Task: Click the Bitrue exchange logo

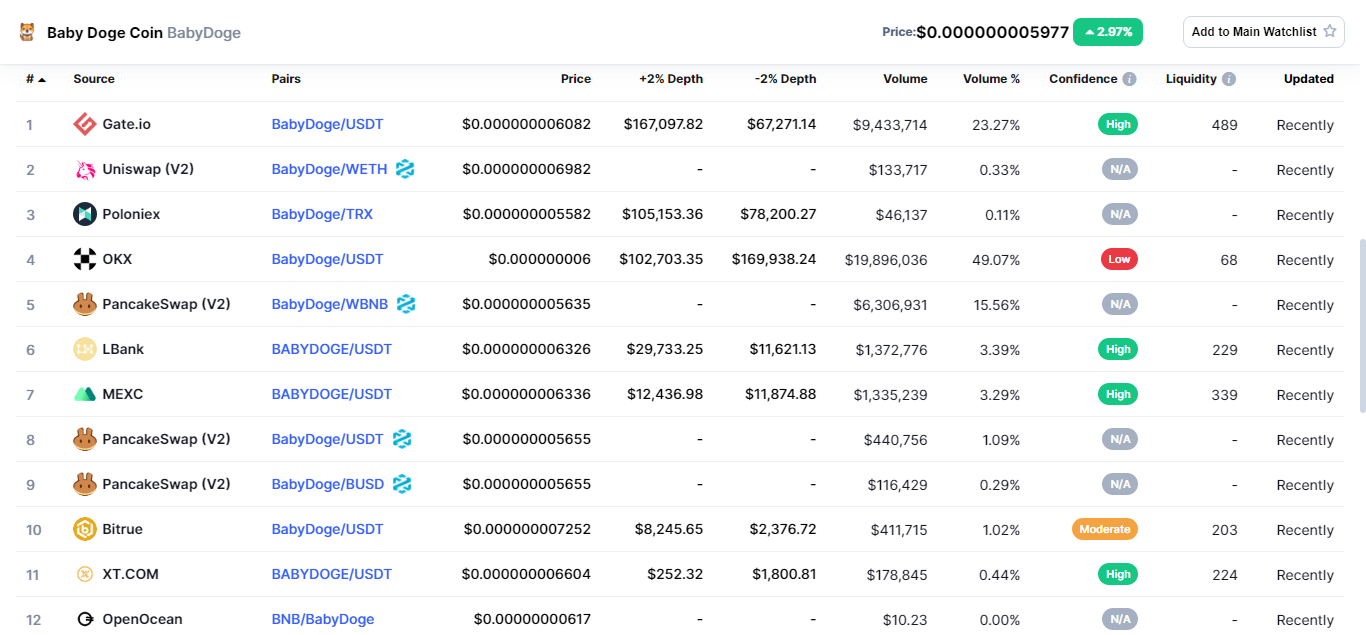Action: tap(85, 529)
